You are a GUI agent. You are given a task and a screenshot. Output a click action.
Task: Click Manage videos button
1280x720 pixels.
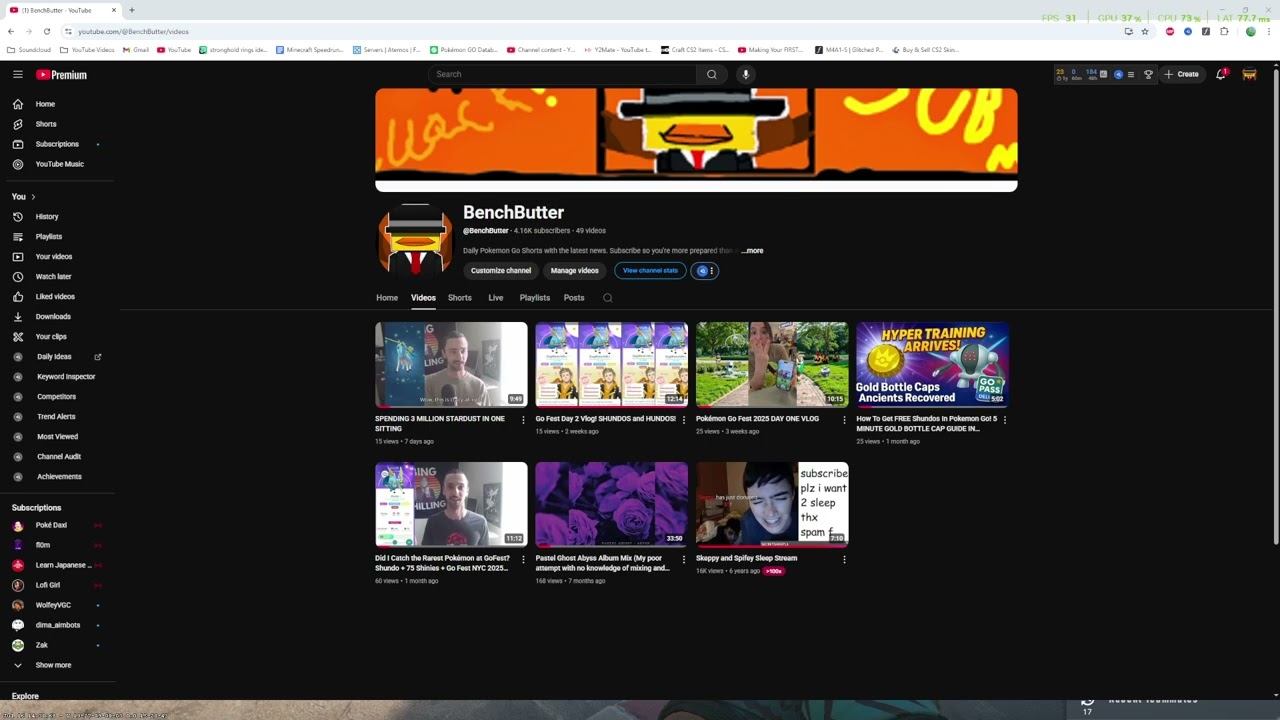coord(575,271)
